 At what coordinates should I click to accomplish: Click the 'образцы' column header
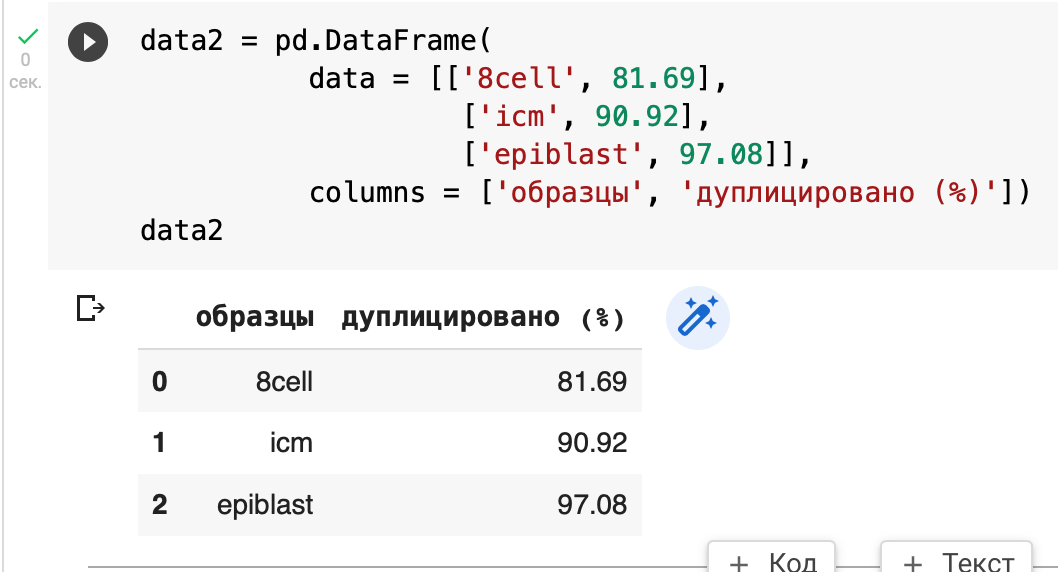click(x=255, y=317)
